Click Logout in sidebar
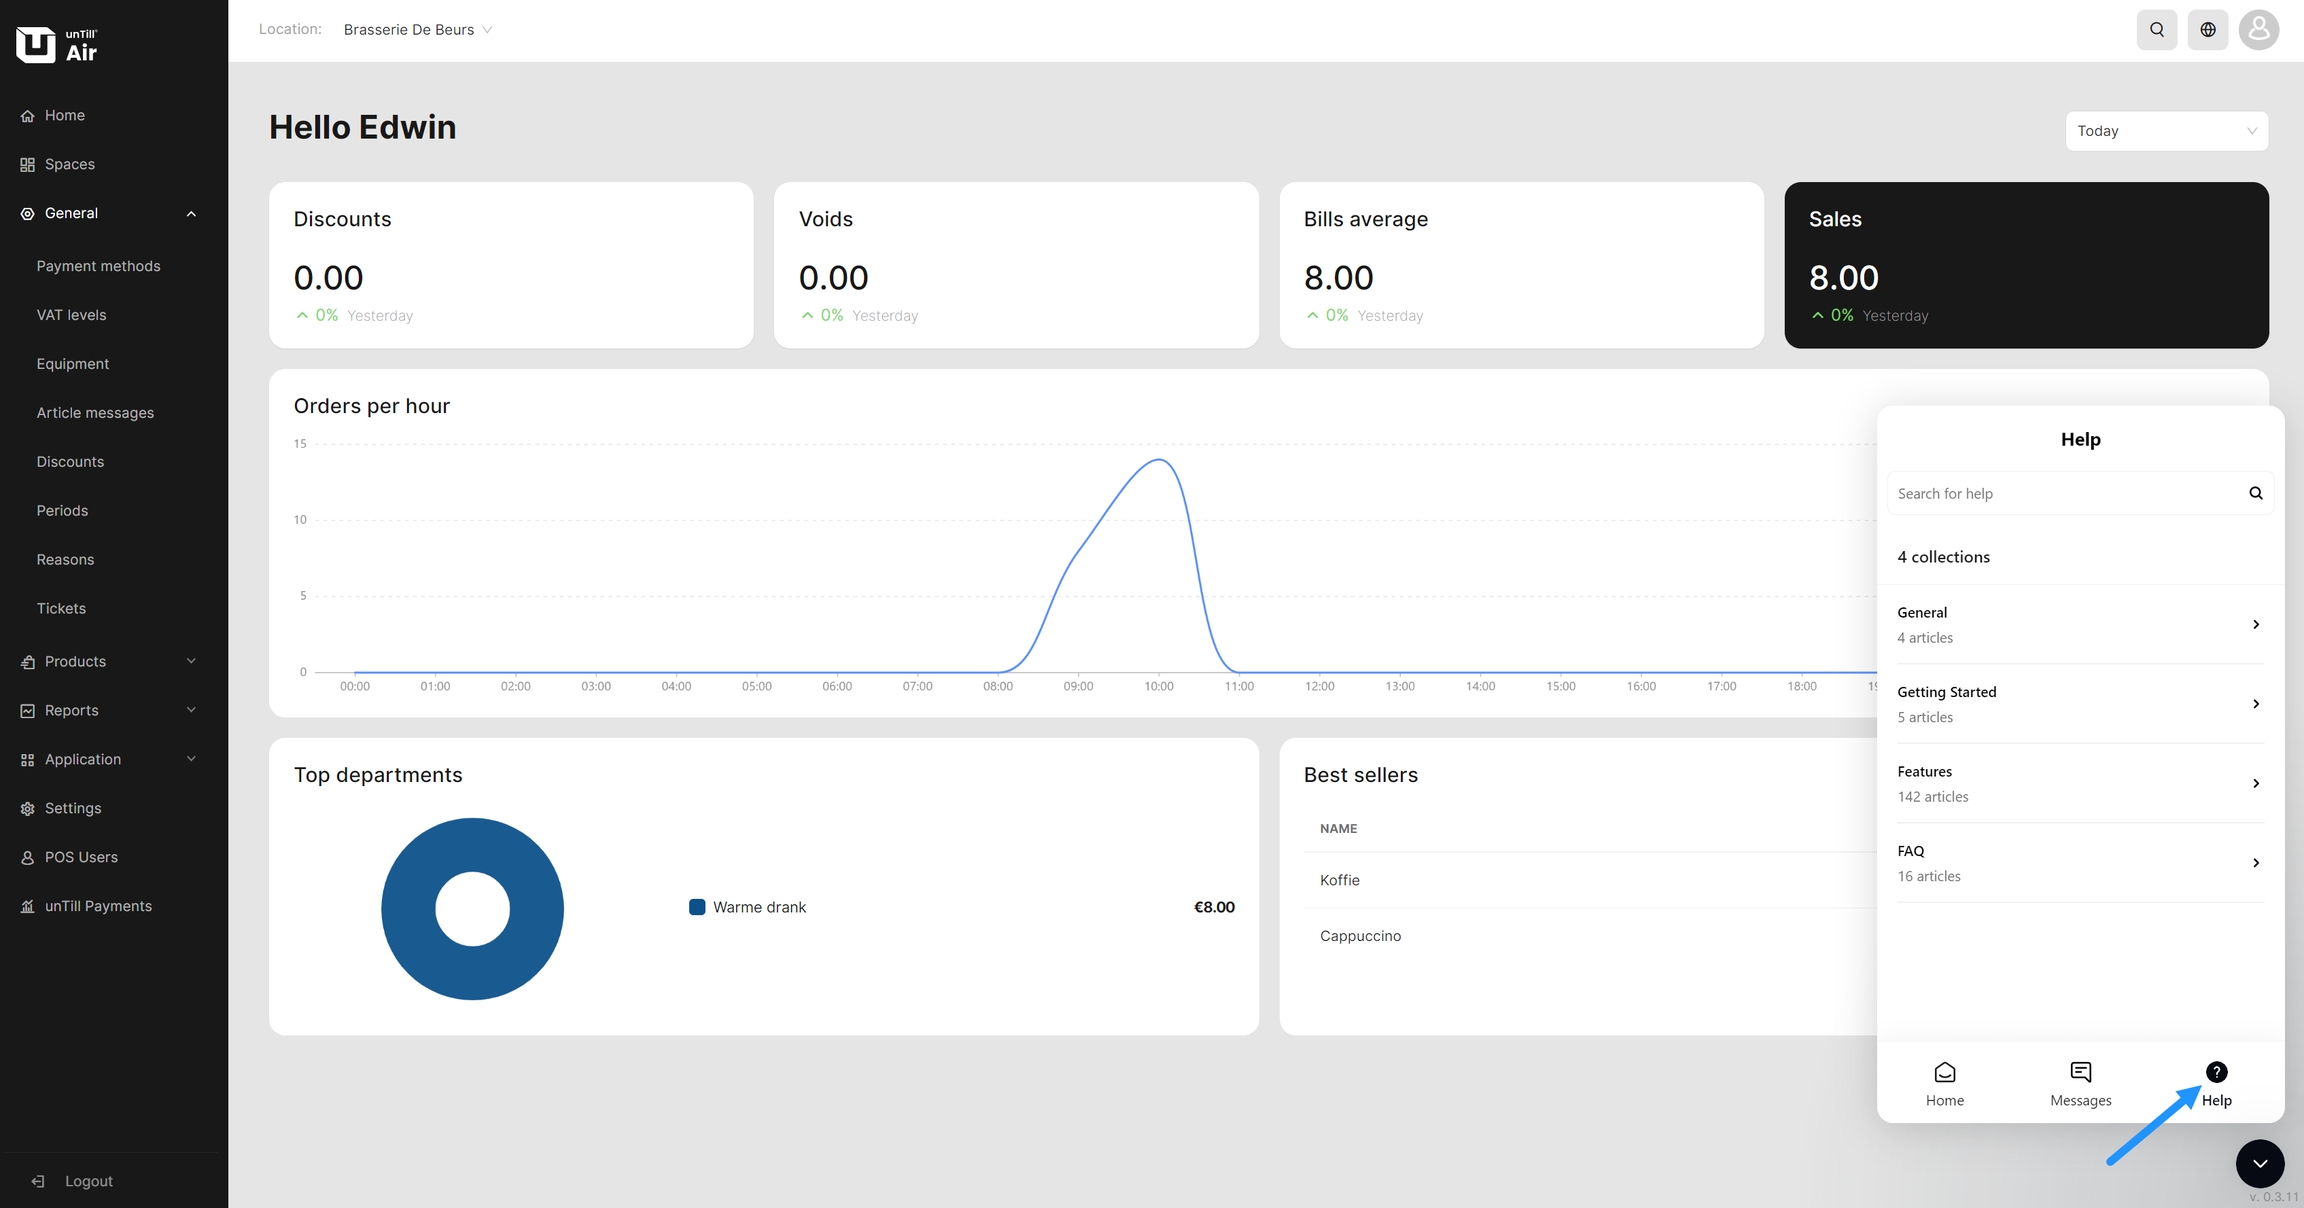The width and height of the screenshot is (2304, 1208). point(88,1181)
